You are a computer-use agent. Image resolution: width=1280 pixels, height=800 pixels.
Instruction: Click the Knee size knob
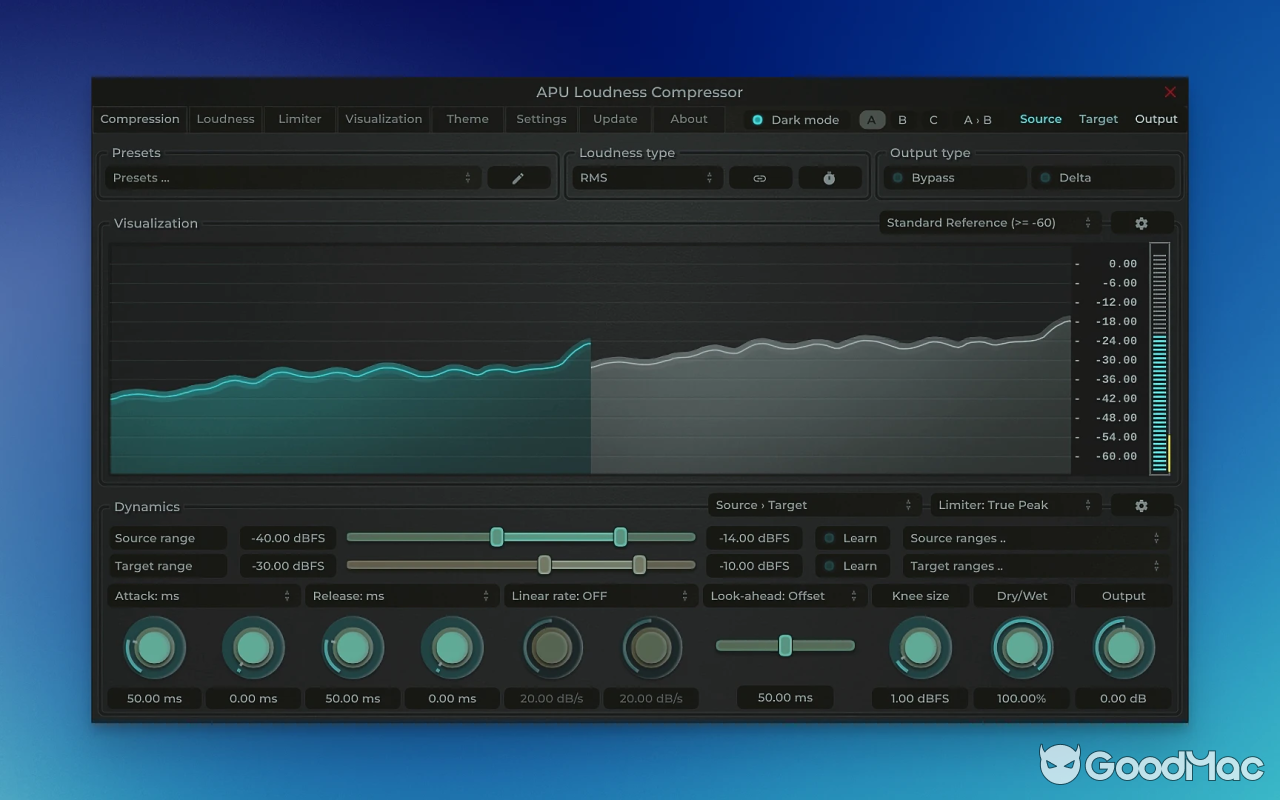919,647
